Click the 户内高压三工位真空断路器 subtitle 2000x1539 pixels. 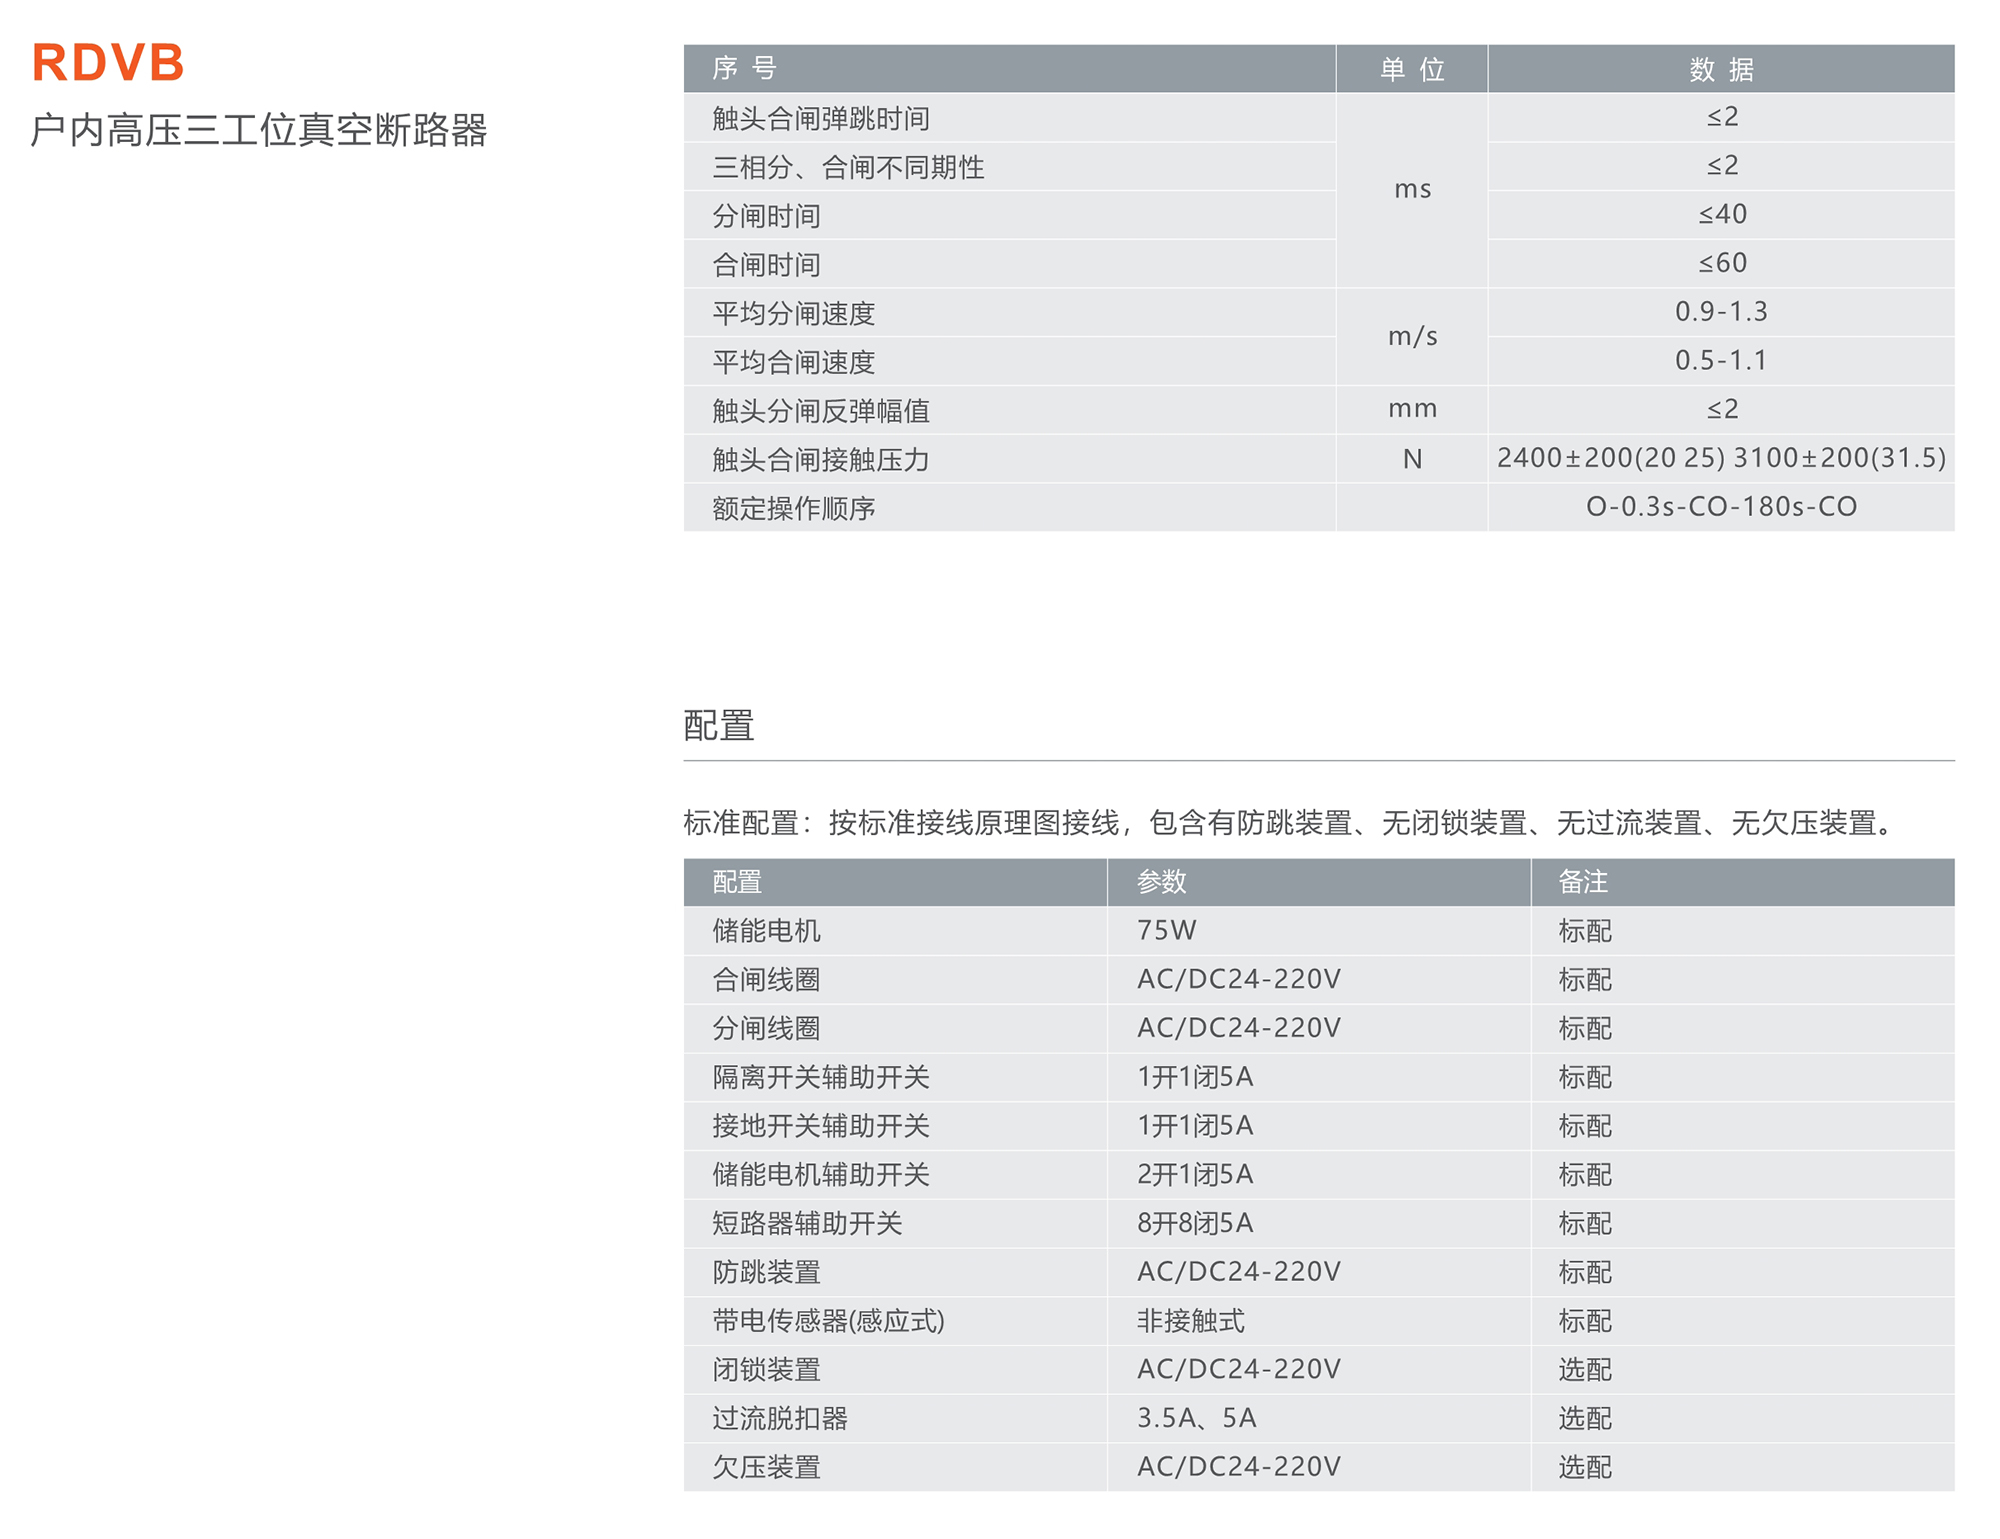[x=258, y=130]
